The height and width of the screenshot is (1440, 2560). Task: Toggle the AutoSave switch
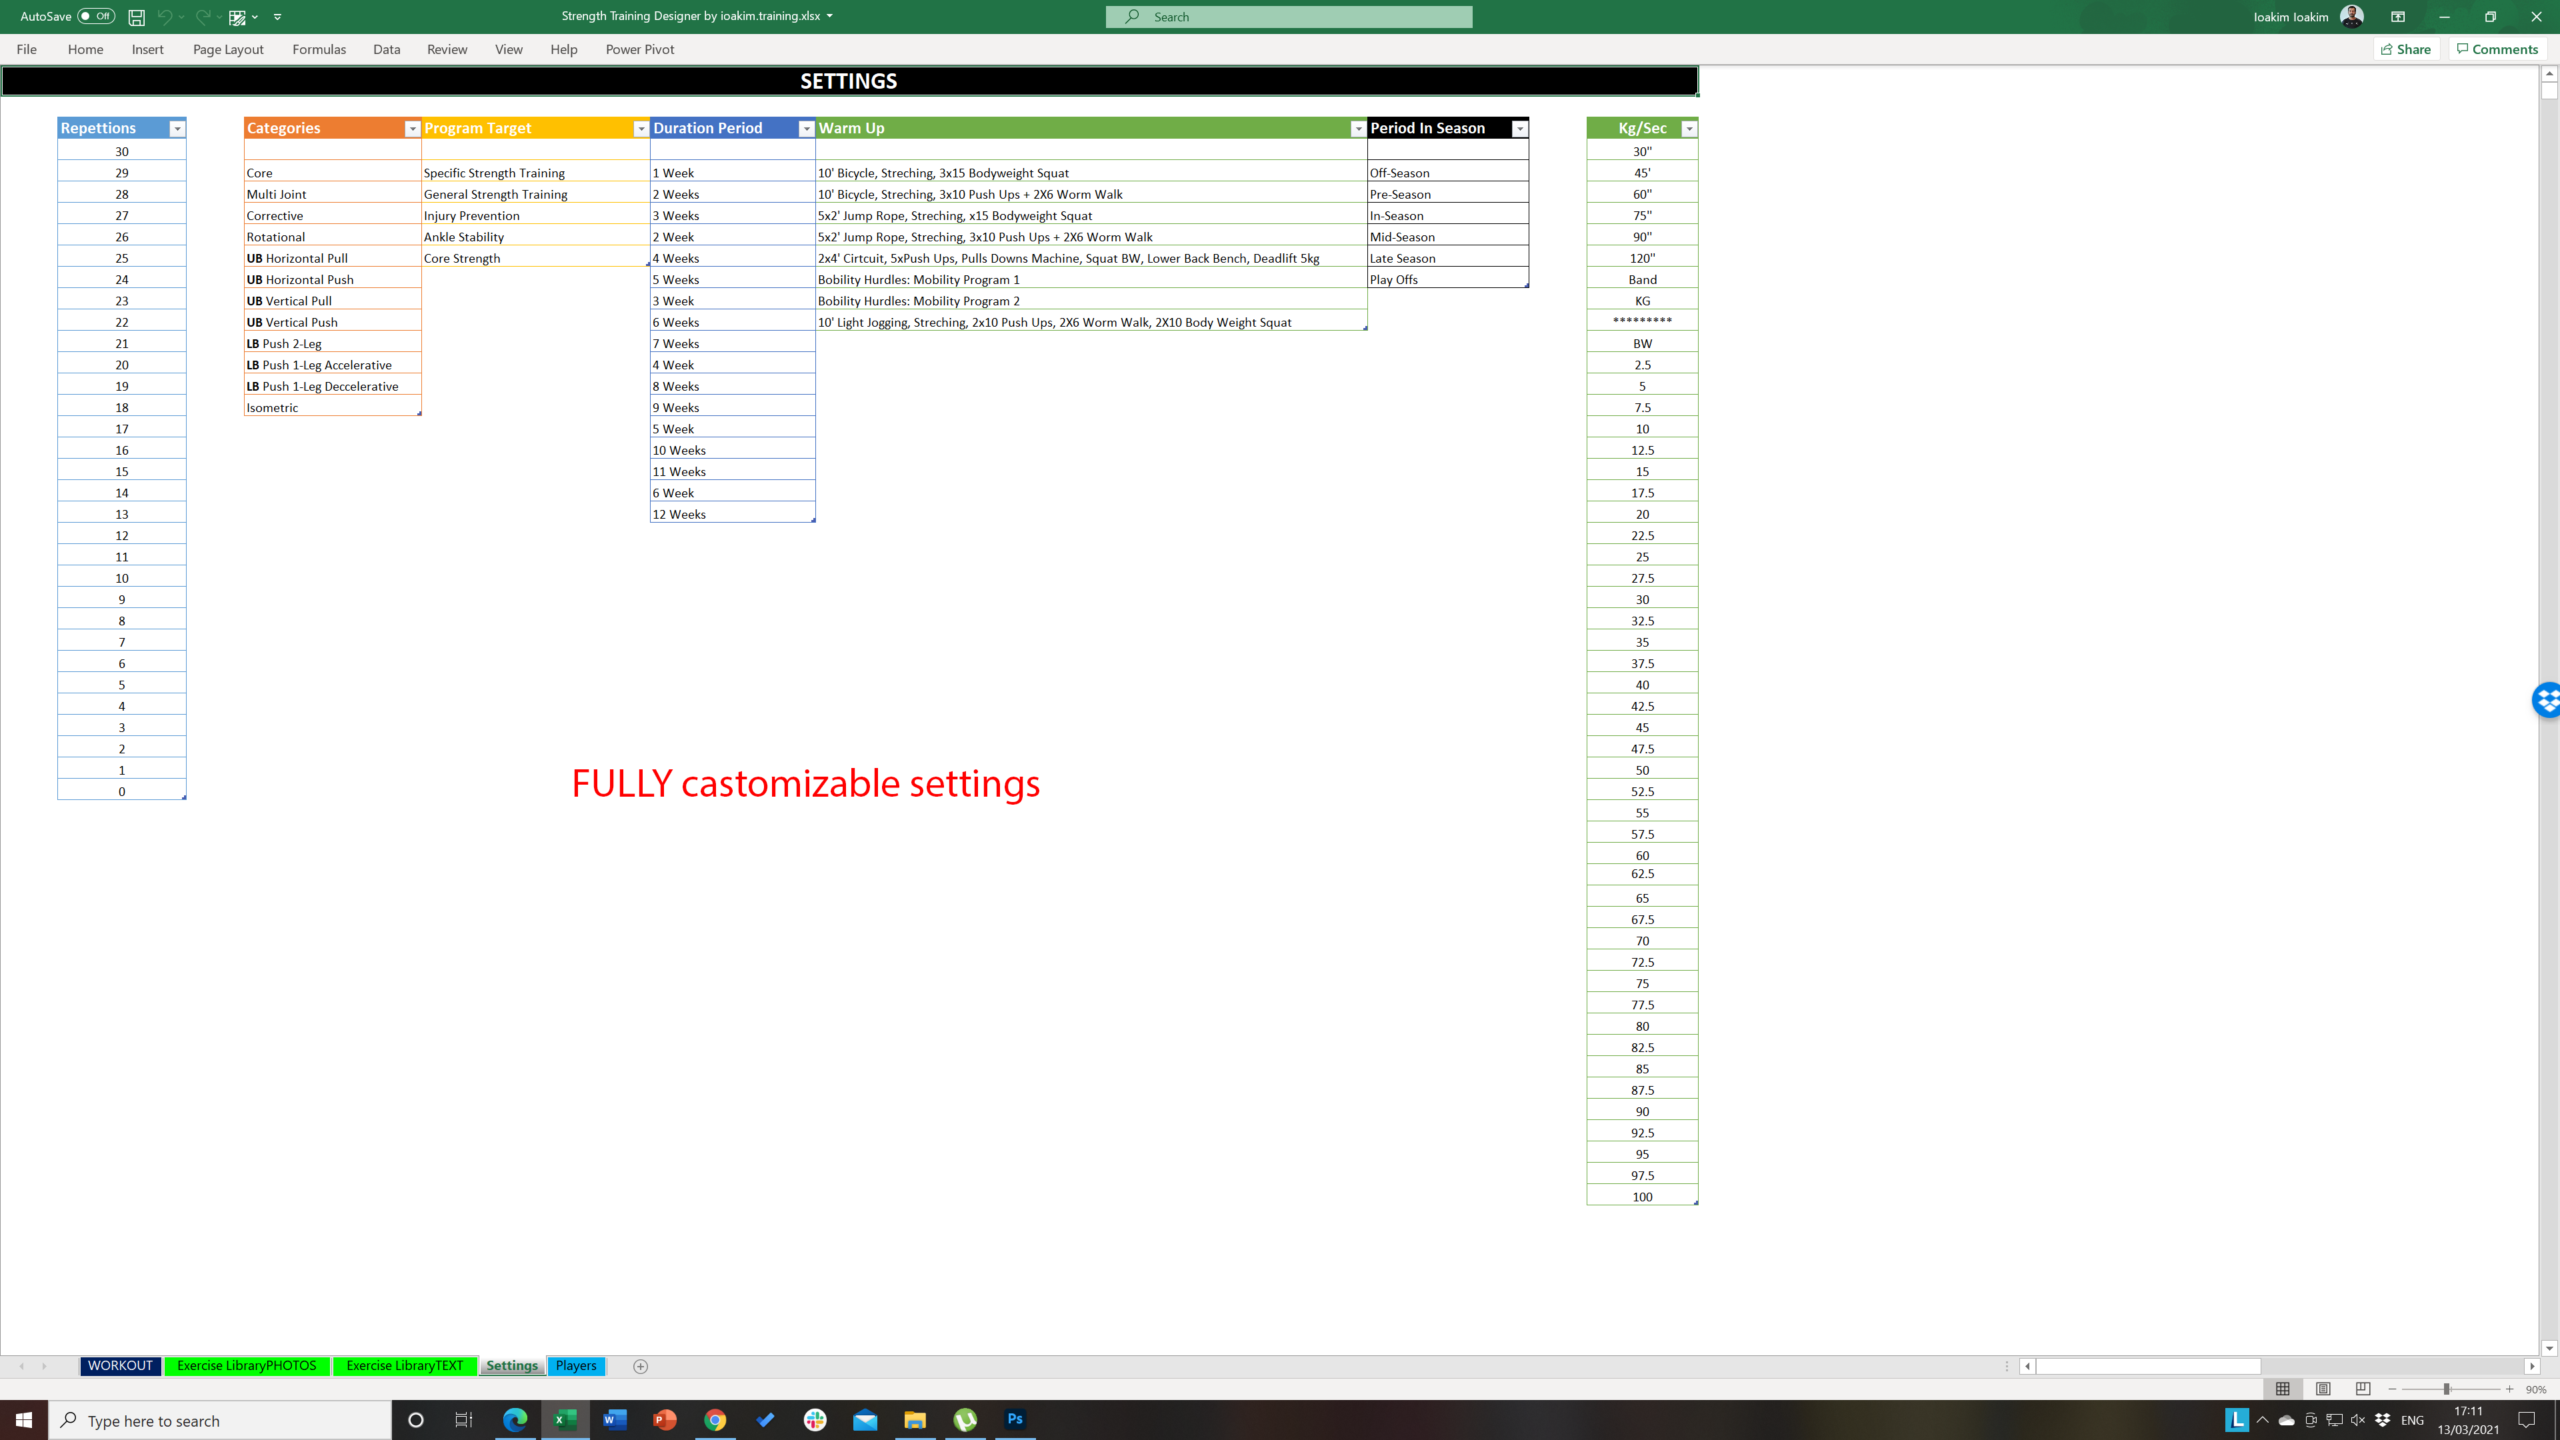96,16
